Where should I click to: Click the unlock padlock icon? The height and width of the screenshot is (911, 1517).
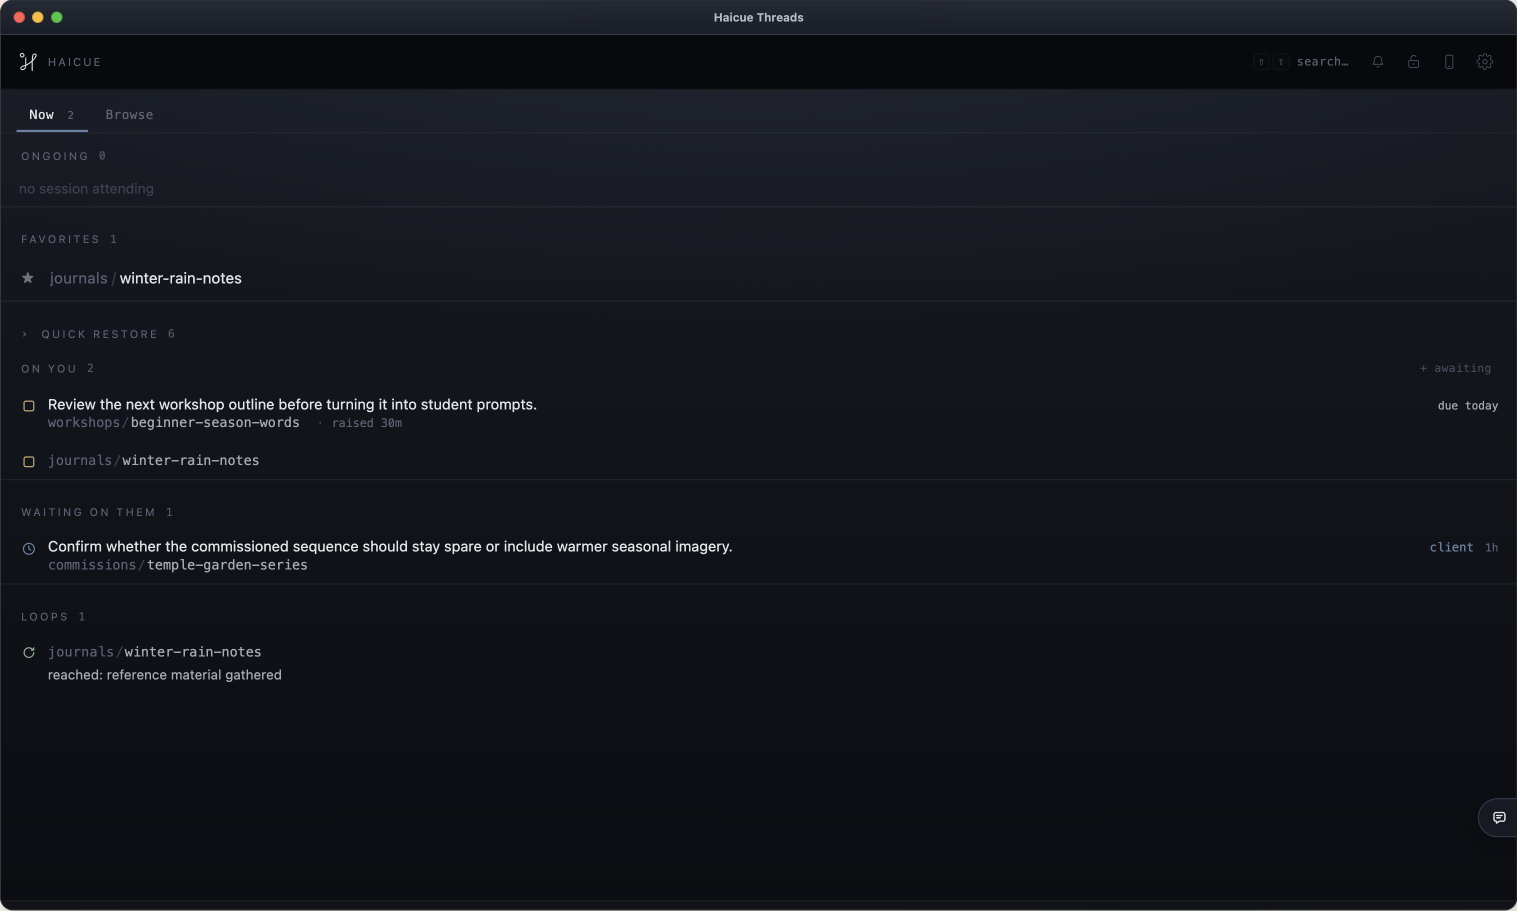pyautogui.click(x=1413, y=62)
